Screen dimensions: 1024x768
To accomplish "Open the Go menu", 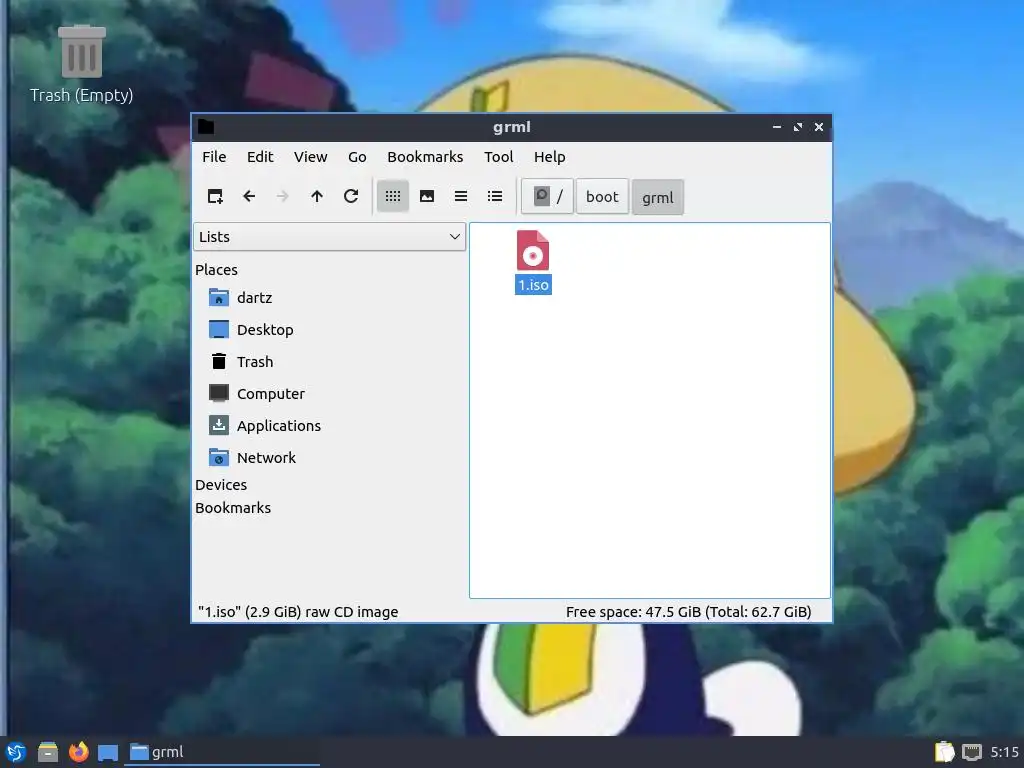I will (357, 157).
